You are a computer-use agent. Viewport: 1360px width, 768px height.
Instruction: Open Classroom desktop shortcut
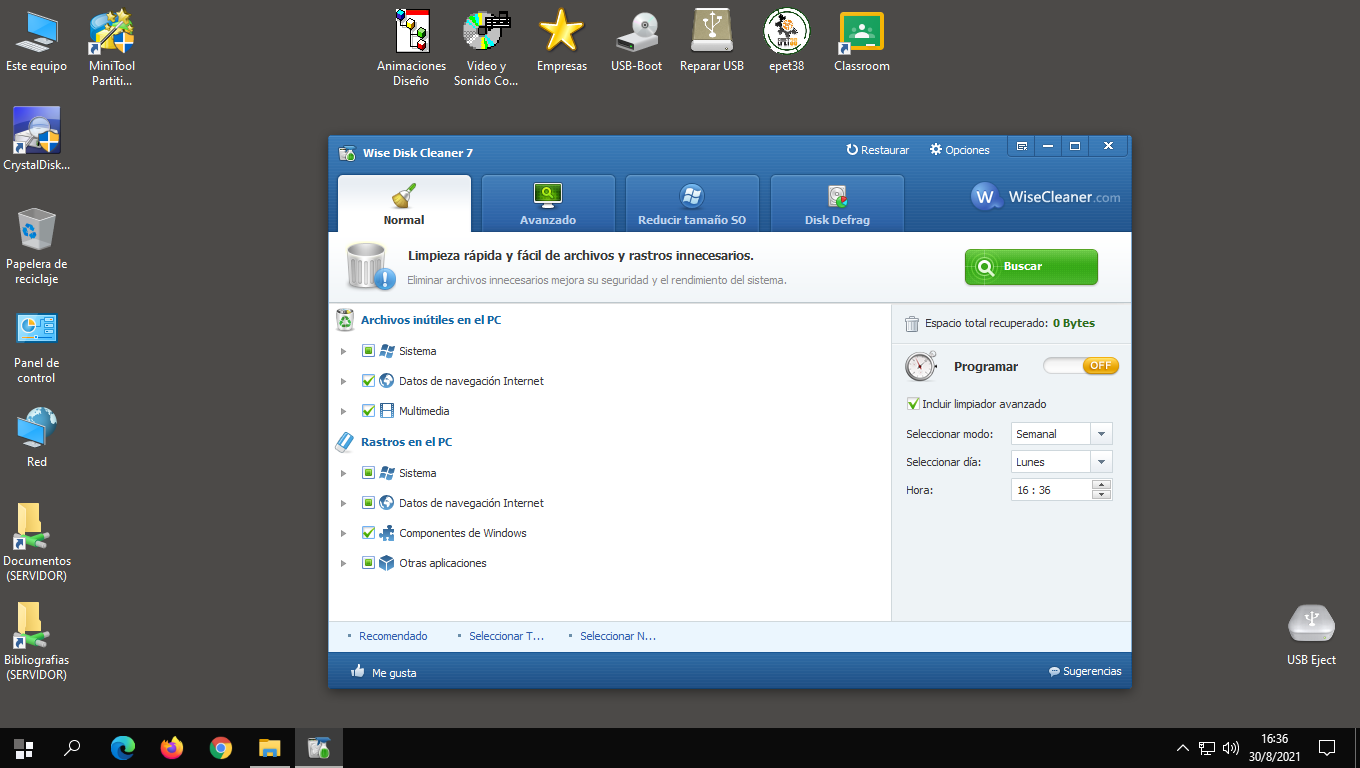pyautogui.click(x=862, y=42)
